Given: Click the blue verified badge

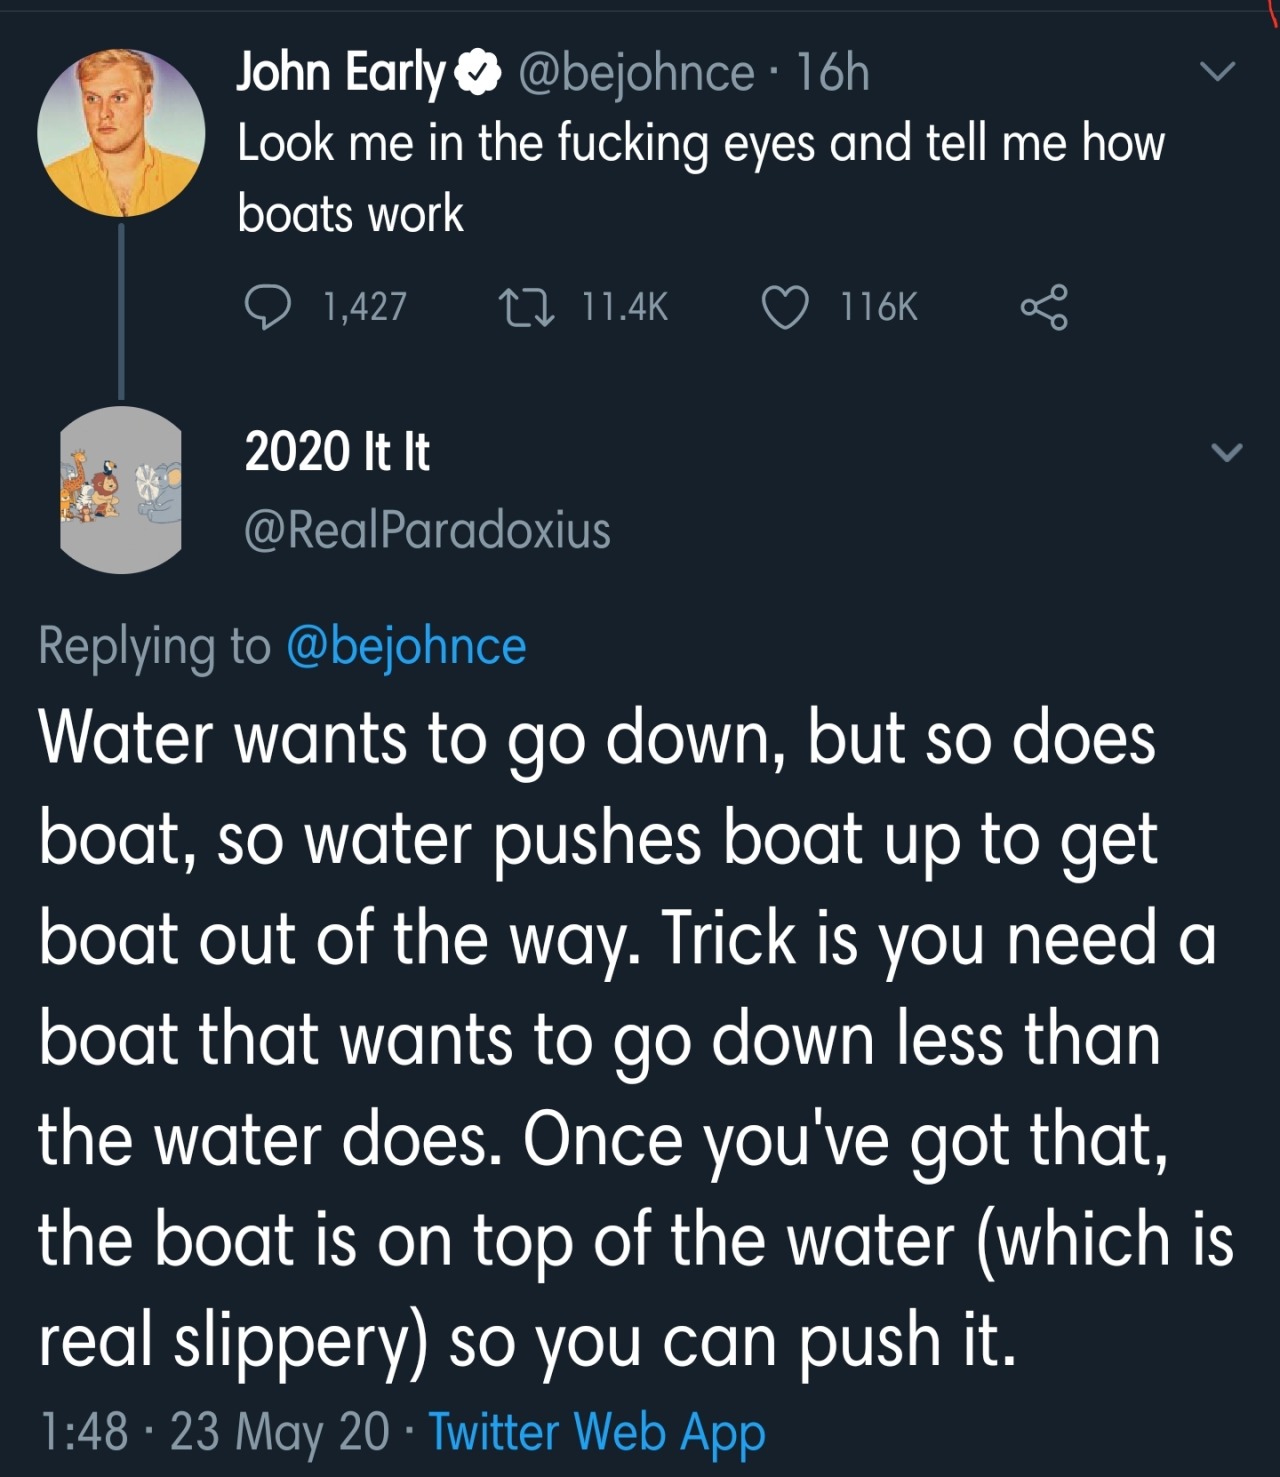Looking at the screenshot, I should tap(479, 73).
